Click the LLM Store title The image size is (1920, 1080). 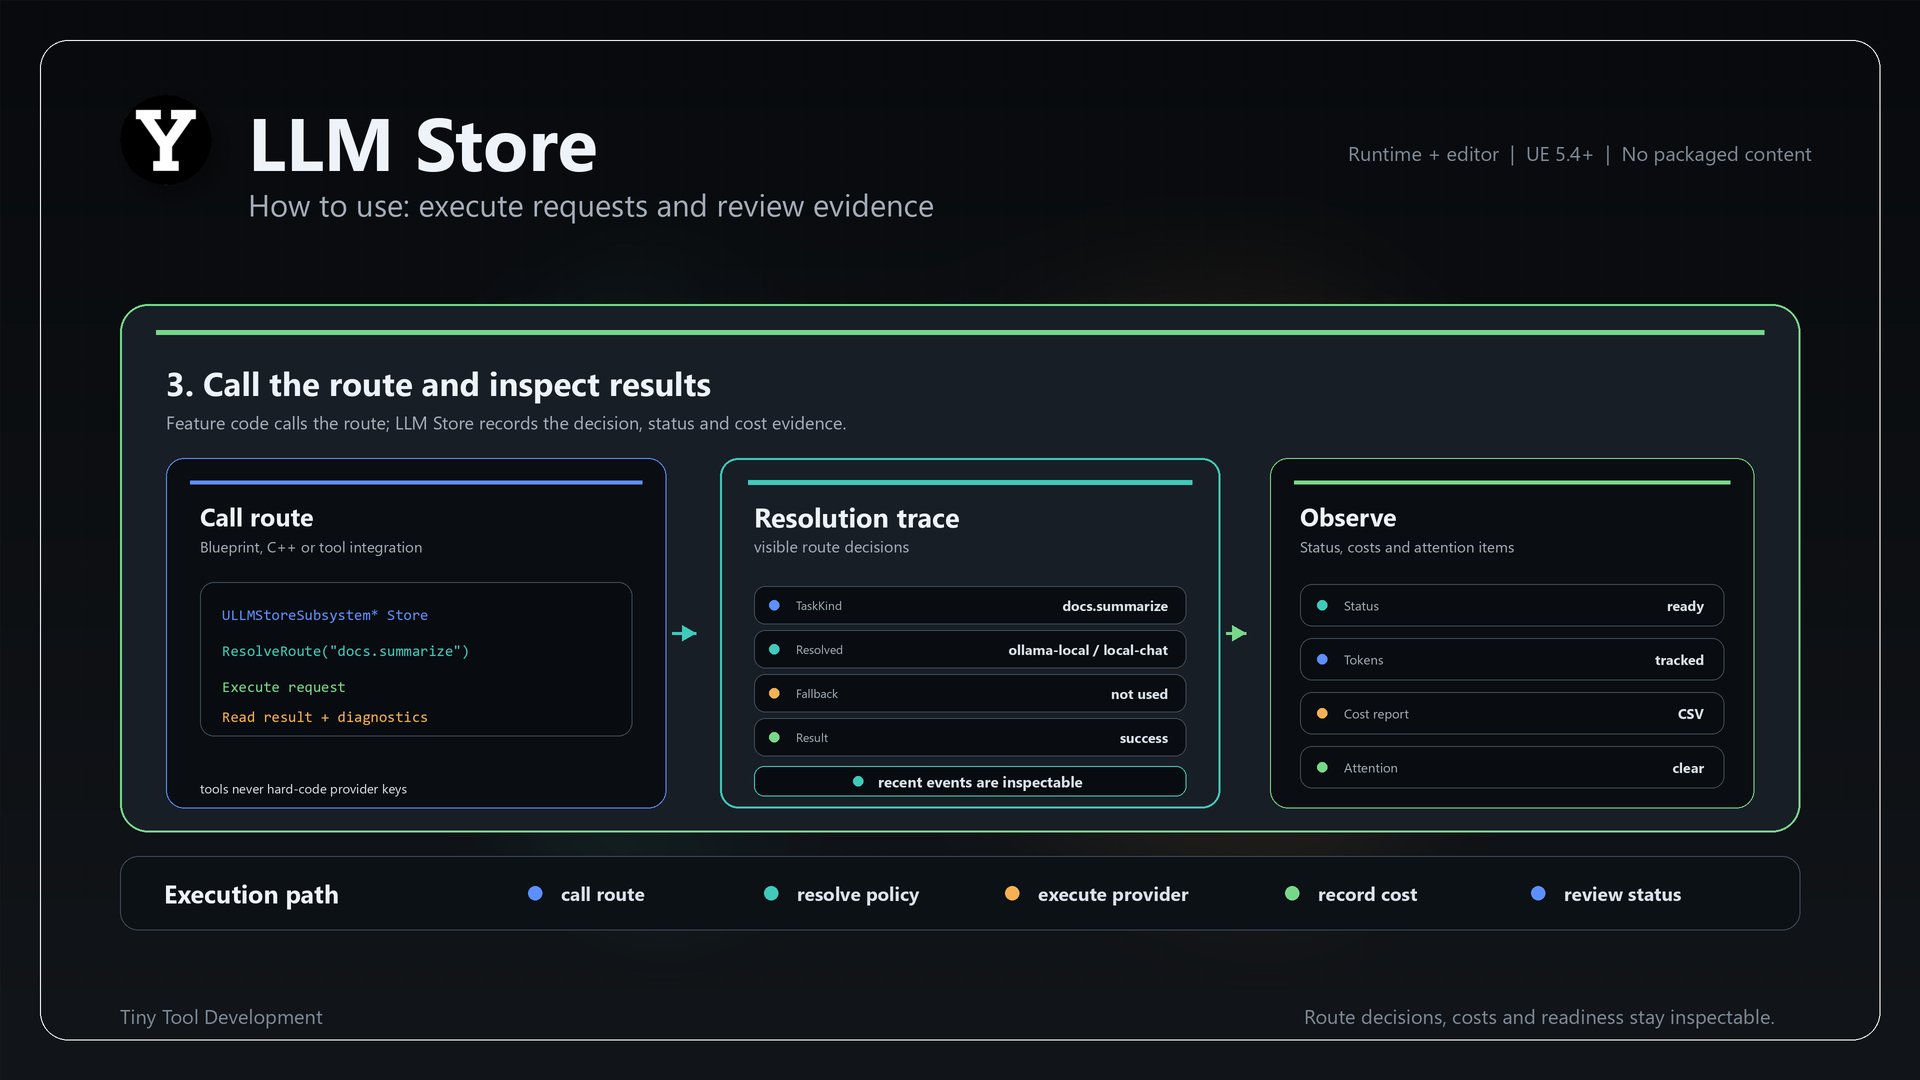tap(422, 146)
